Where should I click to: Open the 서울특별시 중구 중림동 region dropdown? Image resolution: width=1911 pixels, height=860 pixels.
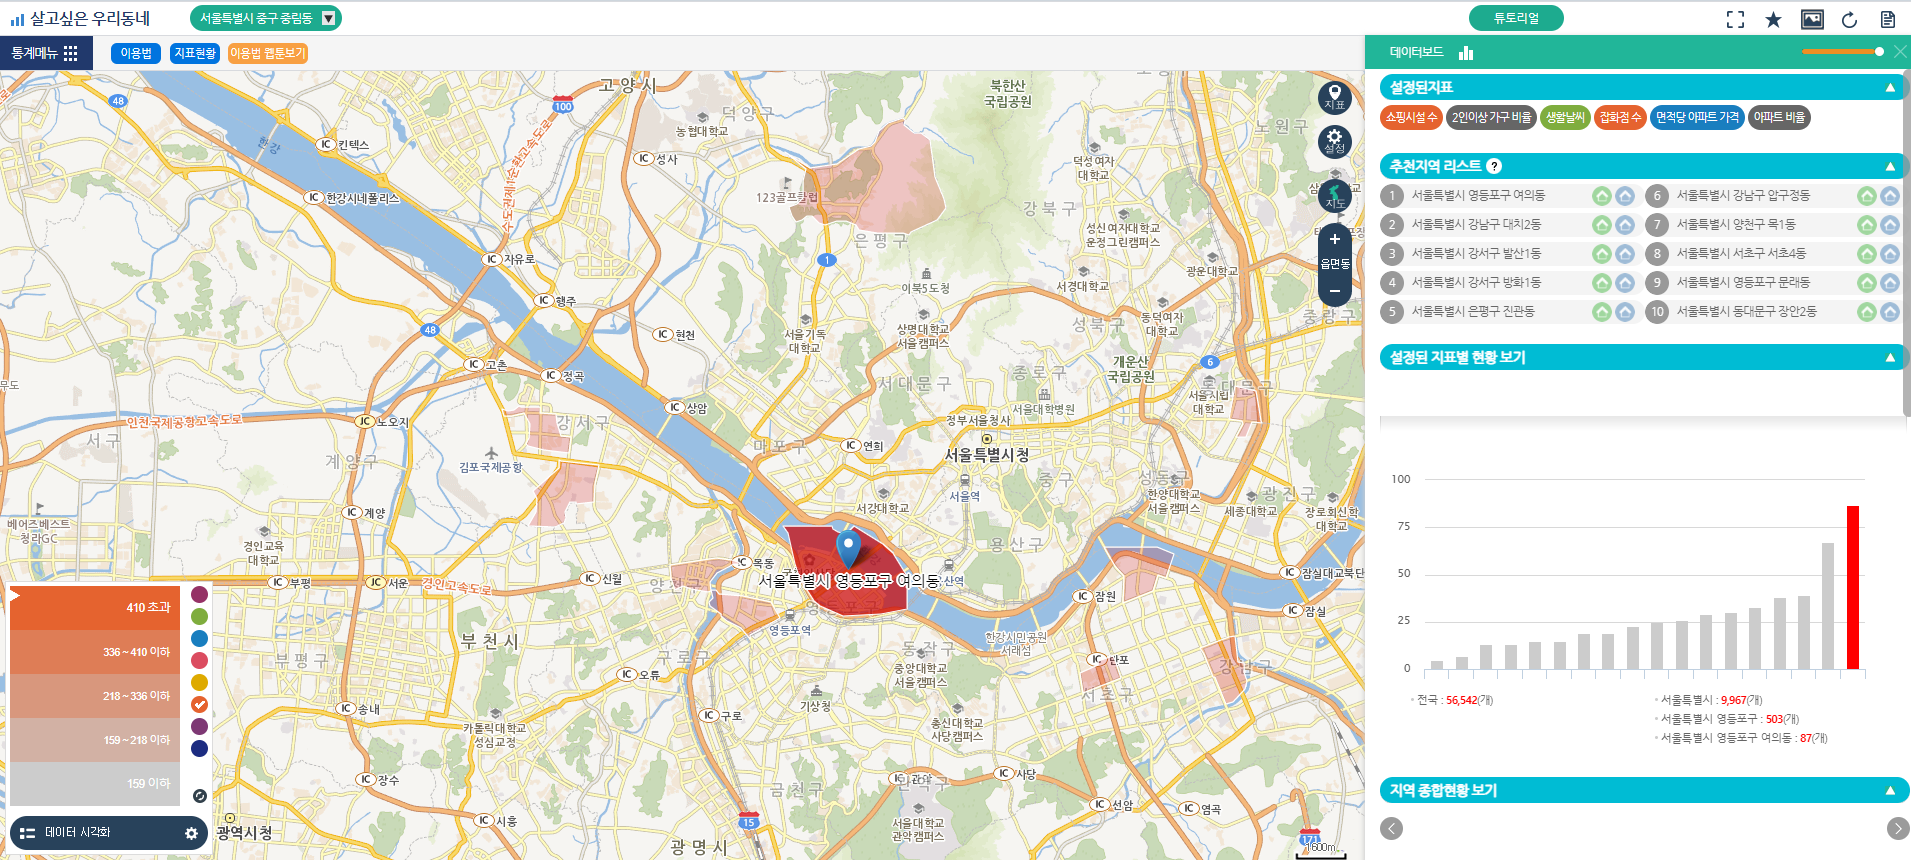click(265, 18)
